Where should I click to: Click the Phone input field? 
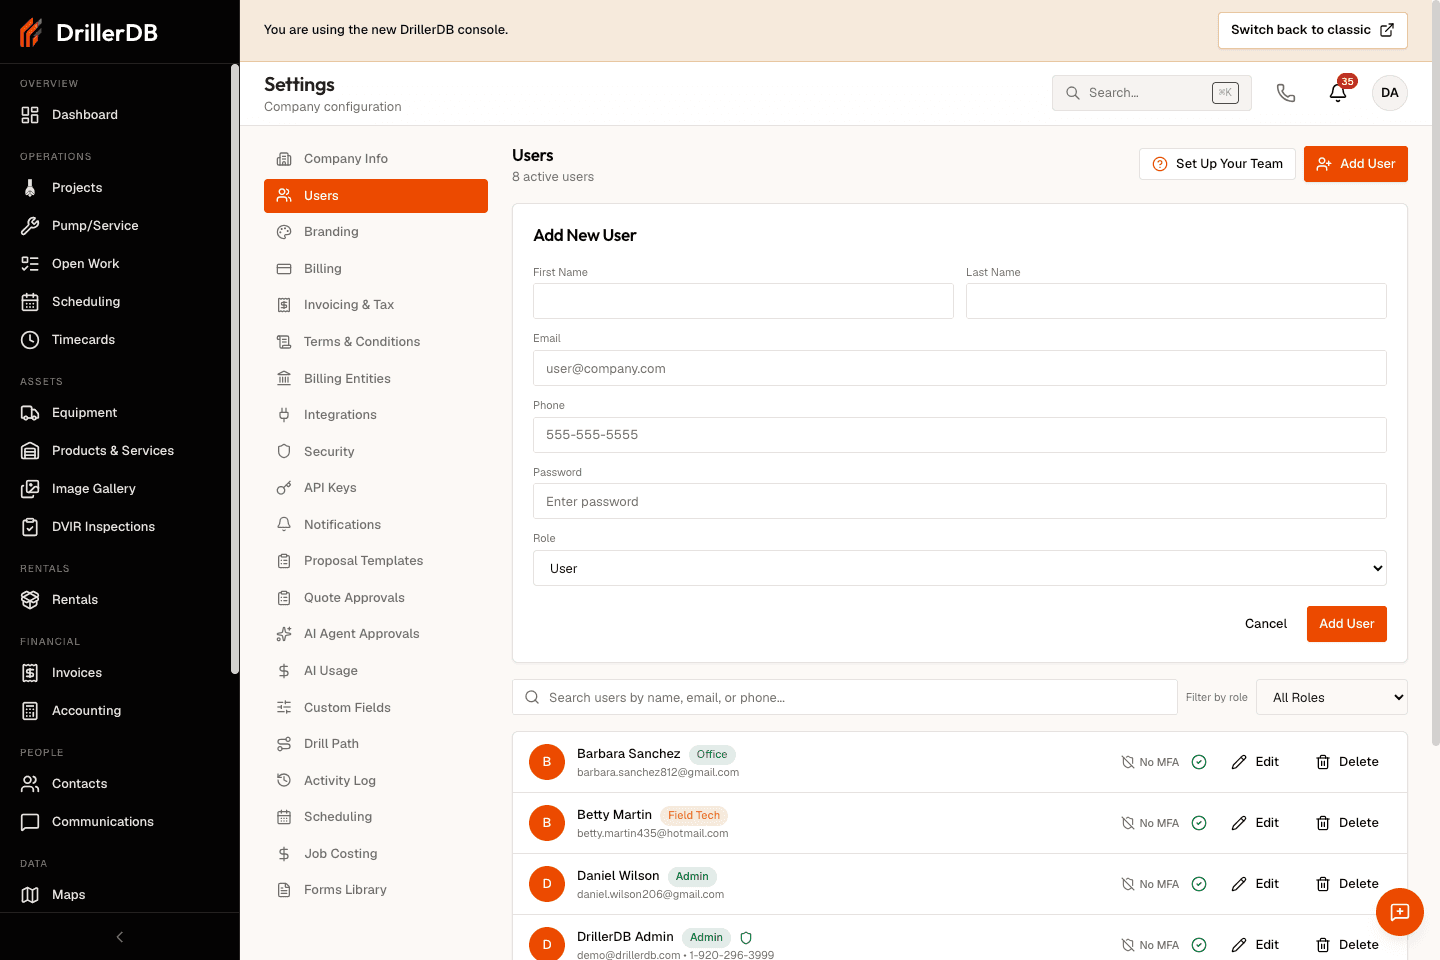click(x=960, y=435)
